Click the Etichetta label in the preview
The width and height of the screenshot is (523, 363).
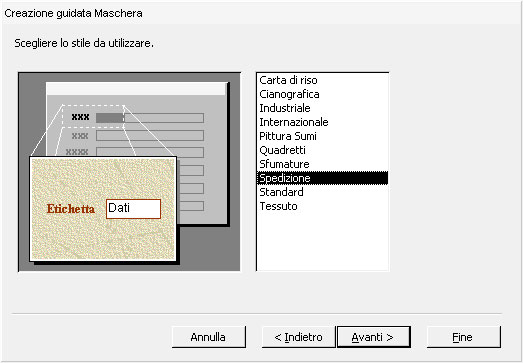71,209
